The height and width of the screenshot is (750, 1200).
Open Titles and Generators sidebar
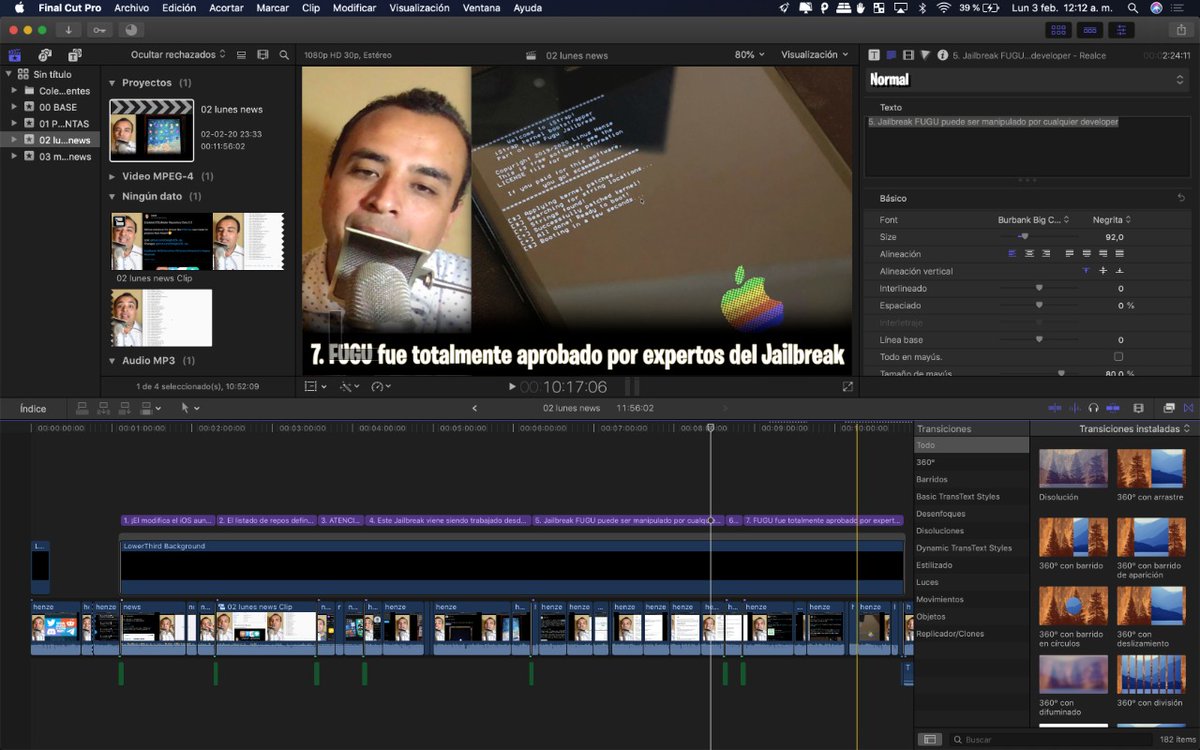click(x=75, y=55)
